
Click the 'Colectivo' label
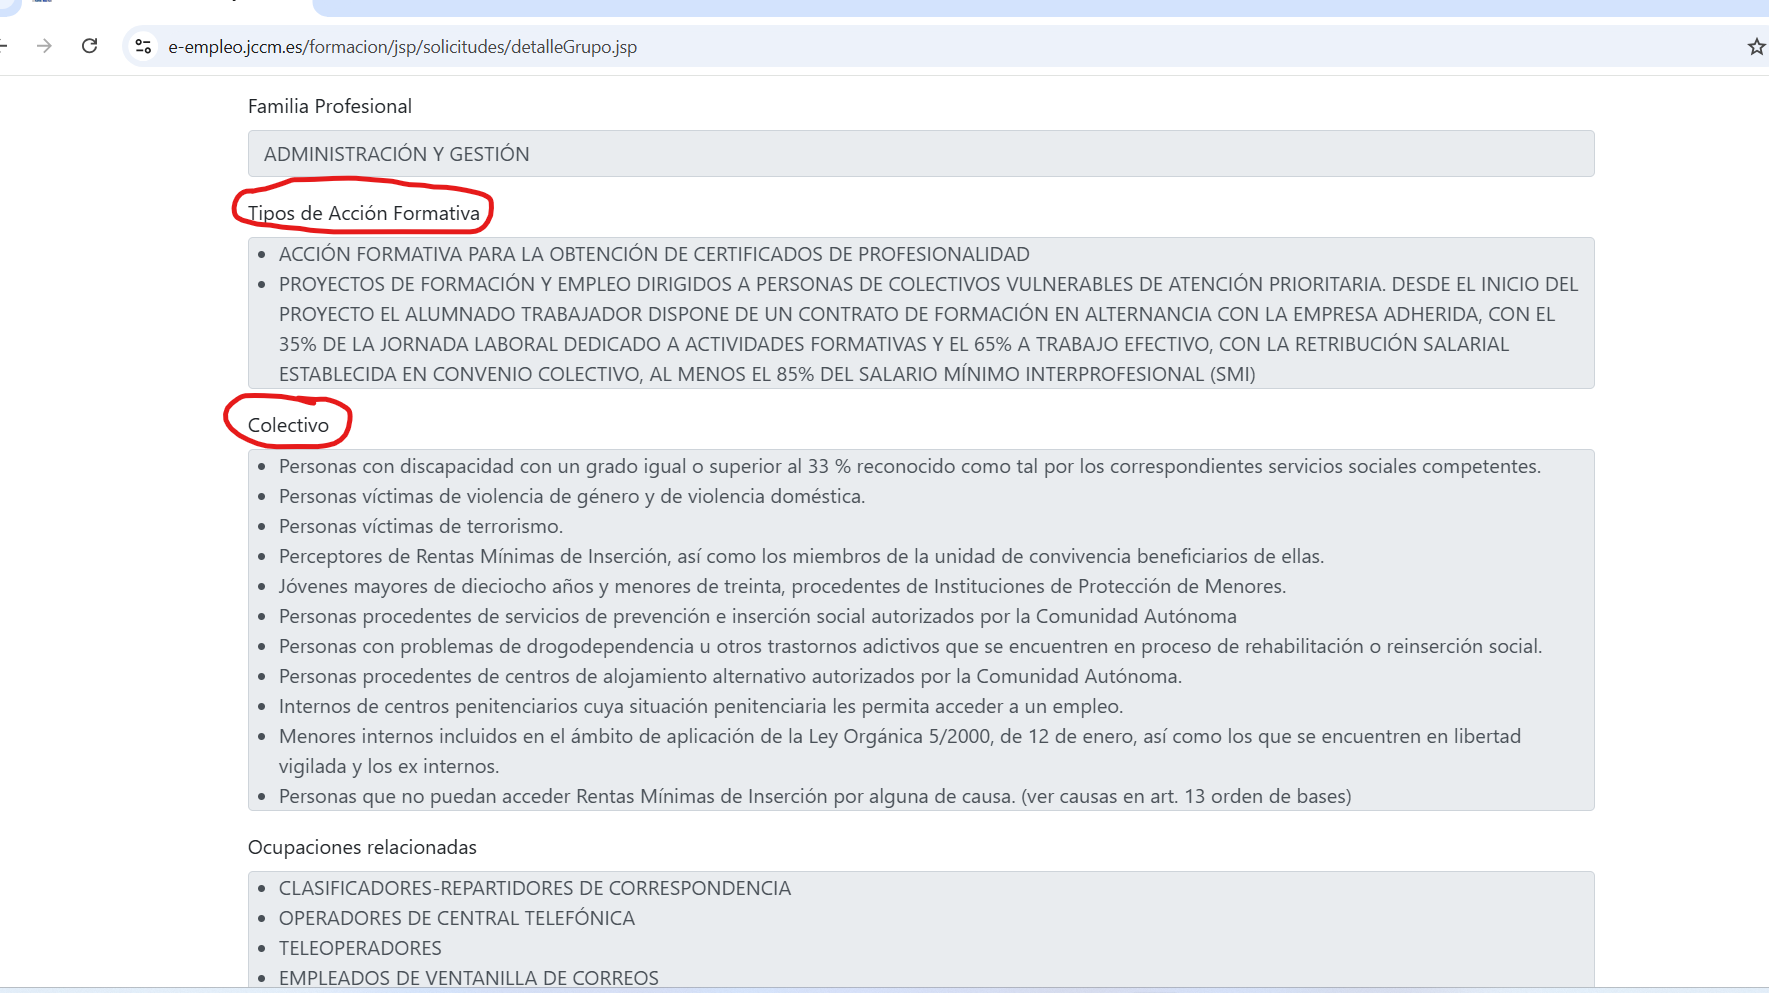pyautogui.click(x=288, y=425)
